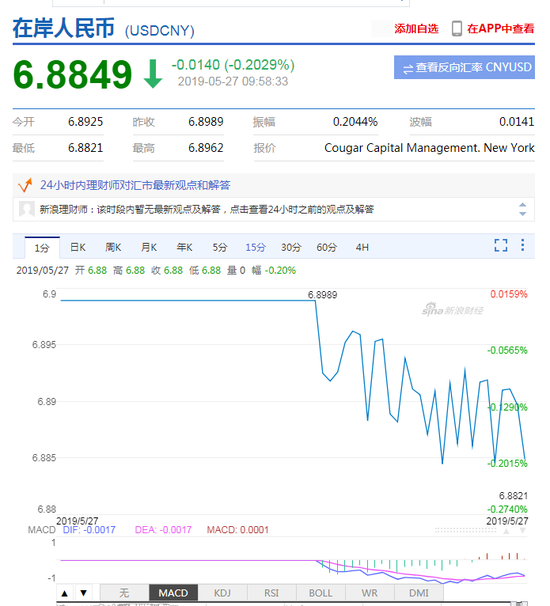Image resolution: width=550 pixels, height=606 pixels.
Task: Click the black down triangle below the indicators
Action: click(83, 593)
